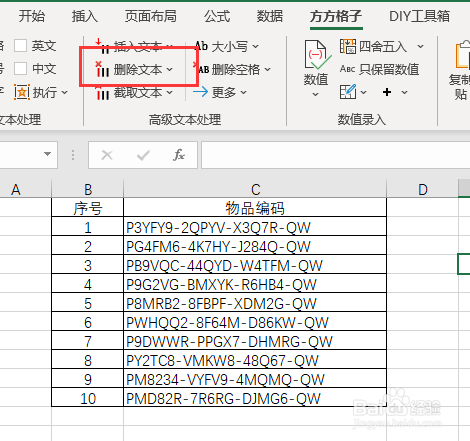
Task: Click the 只保留数值 Abc icon
Action: [347, 69]
